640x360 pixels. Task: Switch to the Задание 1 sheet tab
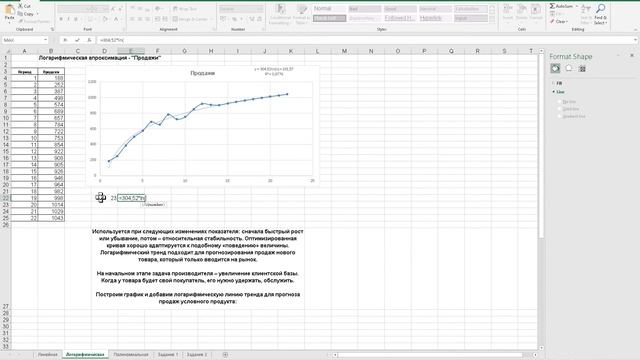coord(168,355)
